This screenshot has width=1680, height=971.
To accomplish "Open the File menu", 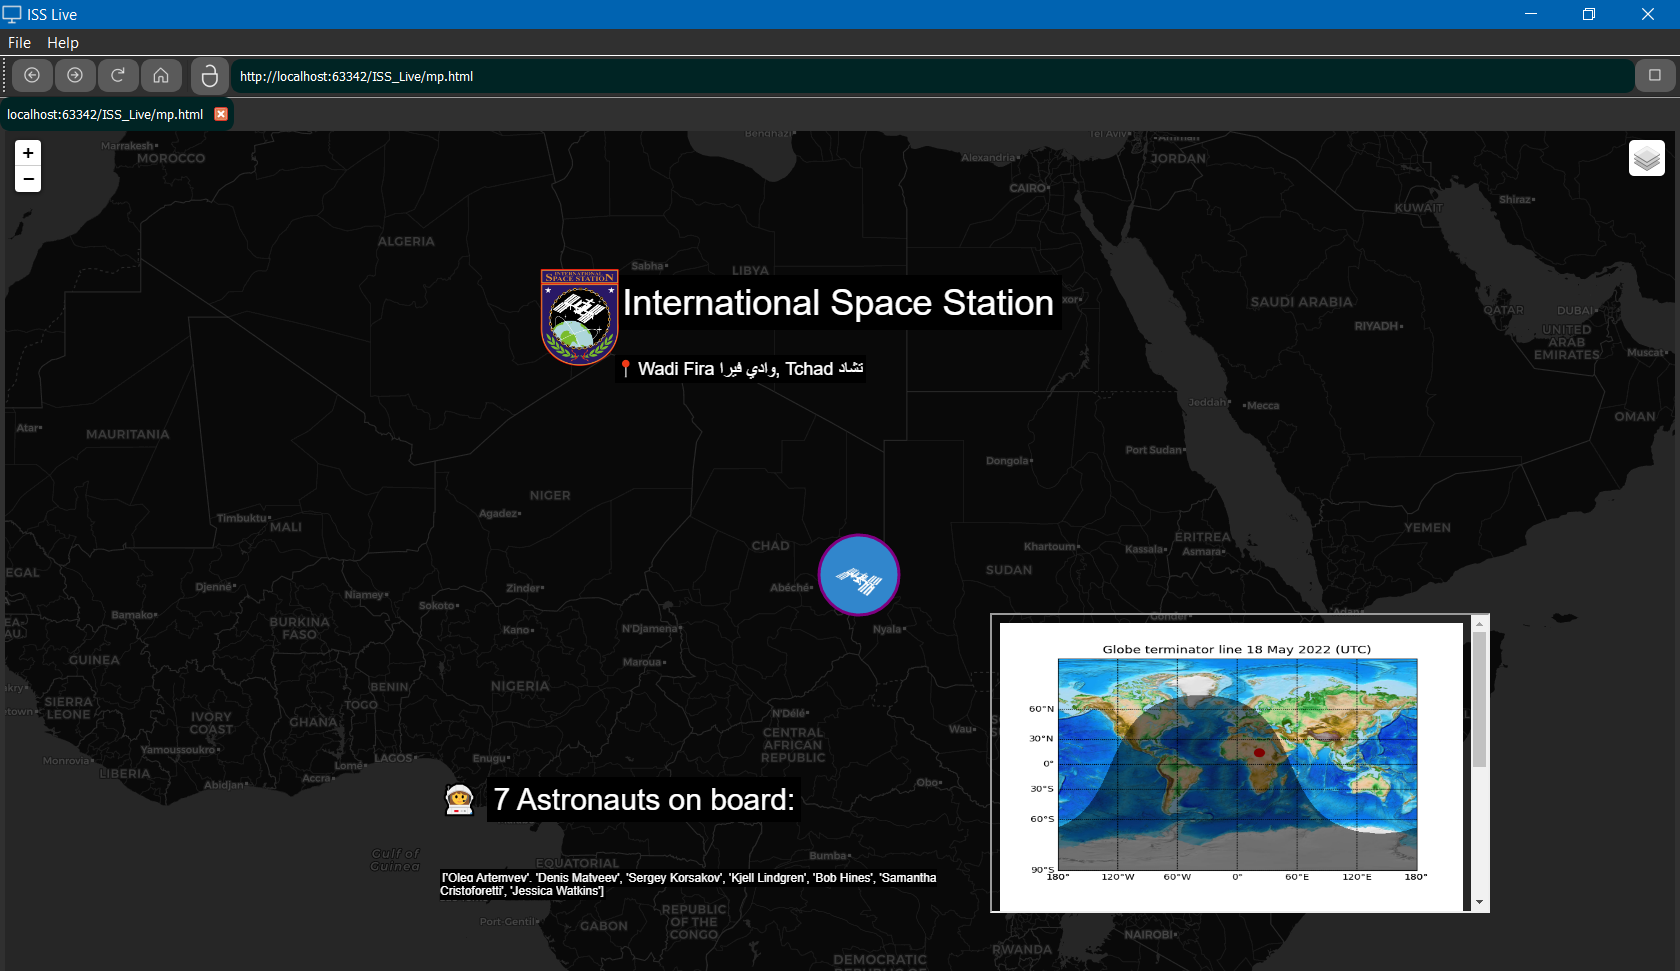I will pos(19,42).
